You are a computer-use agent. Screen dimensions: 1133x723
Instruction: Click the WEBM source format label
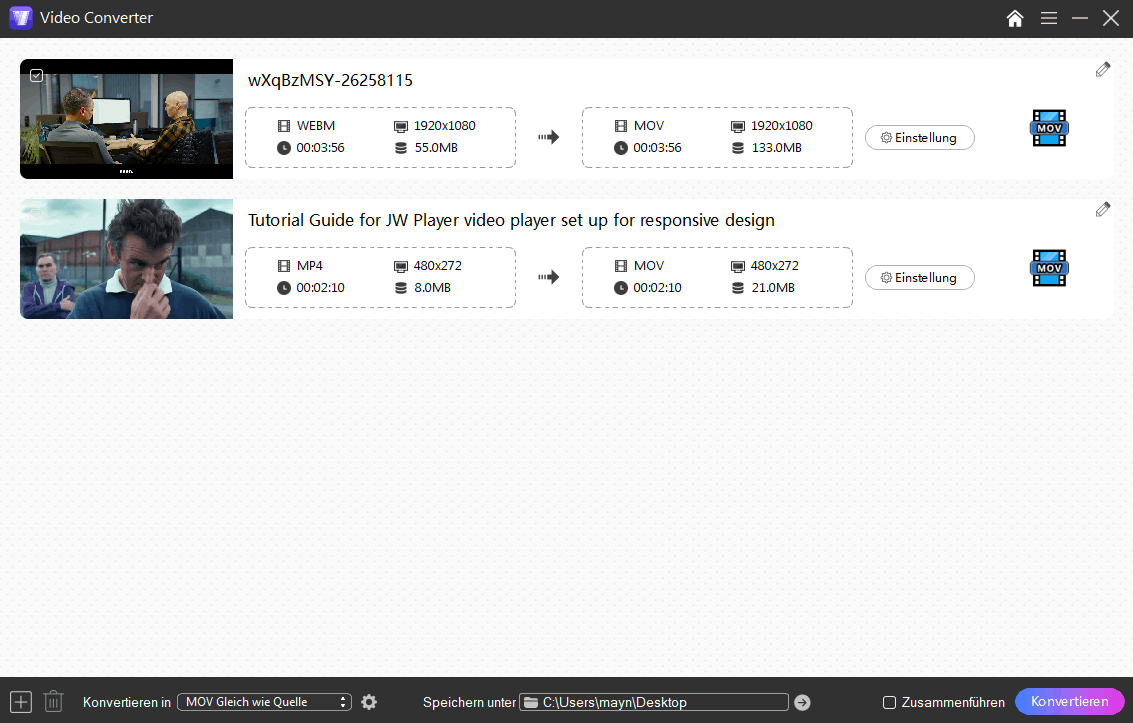pyautogui.click(x=316, y=126)
